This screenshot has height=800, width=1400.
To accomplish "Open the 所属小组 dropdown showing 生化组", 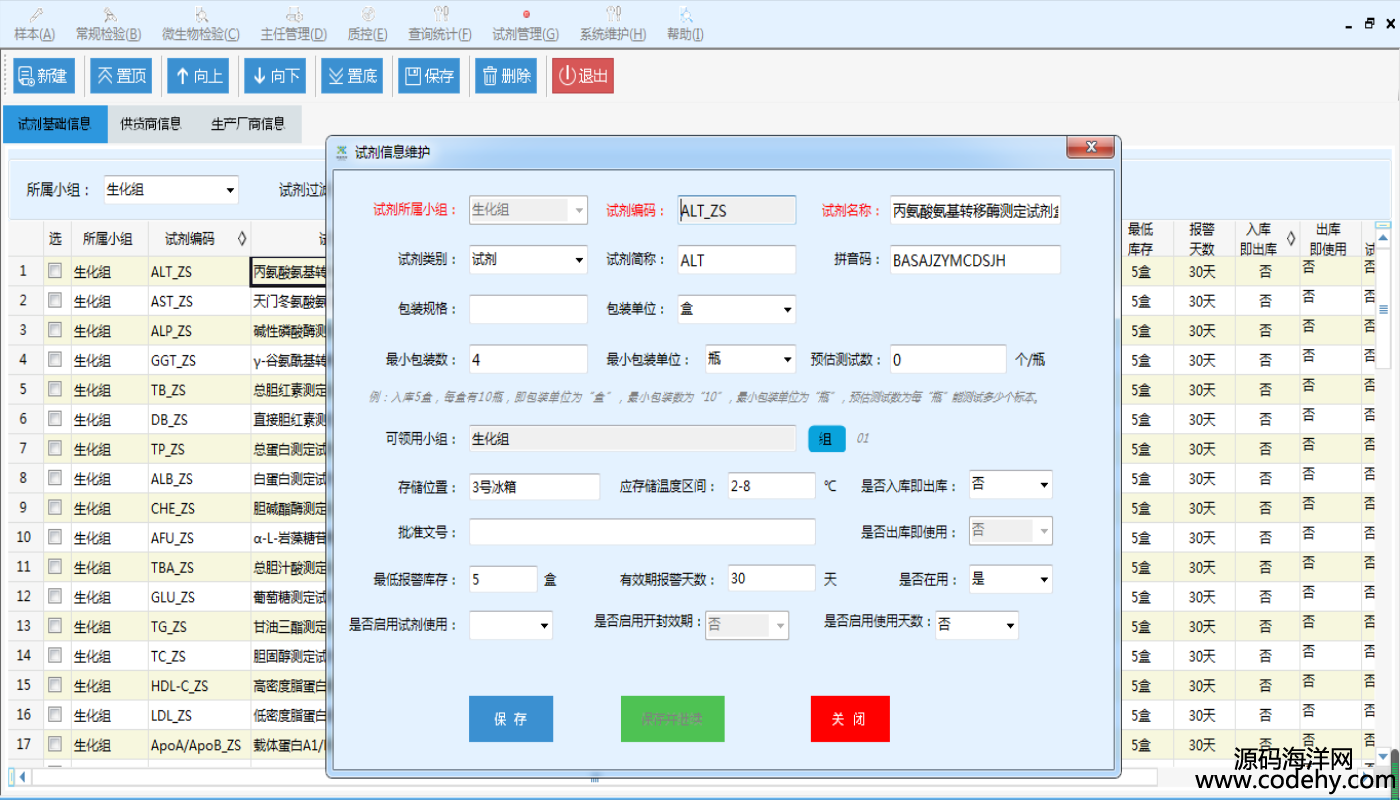I will point(171,189).
